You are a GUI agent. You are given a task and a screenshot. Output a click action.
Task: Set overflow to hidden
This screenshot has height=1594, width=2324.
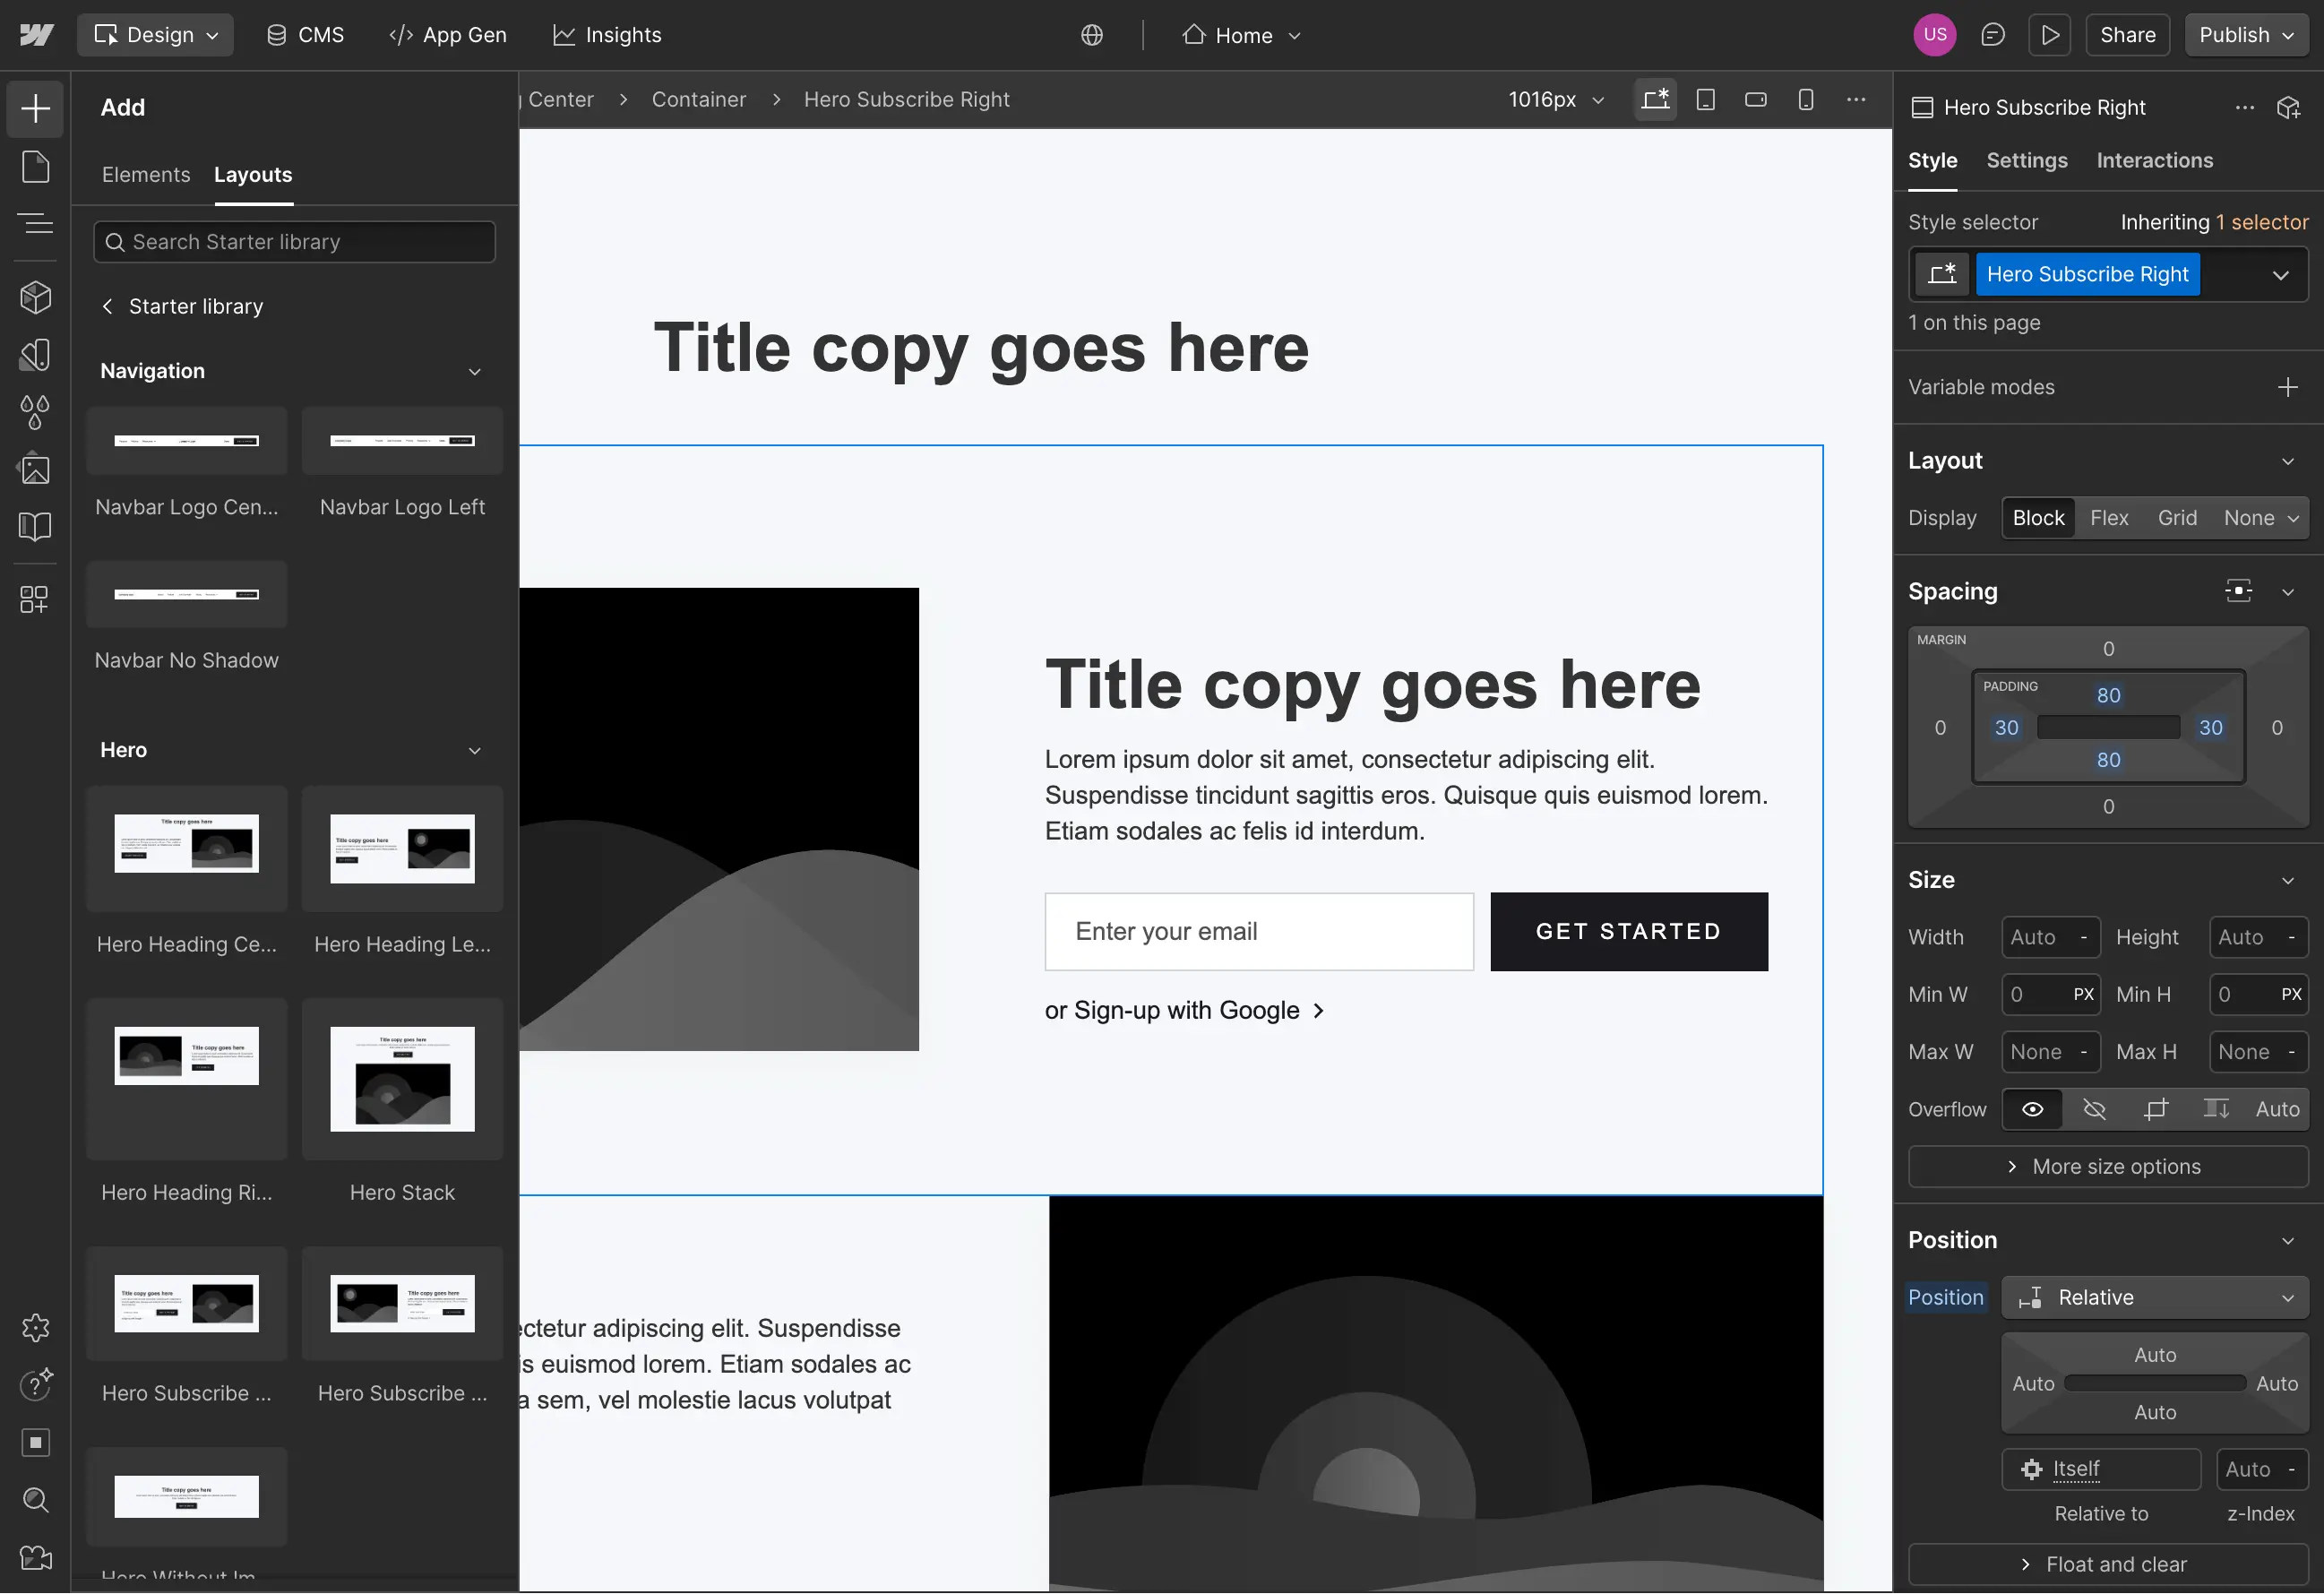[x=2093, y=1109]
